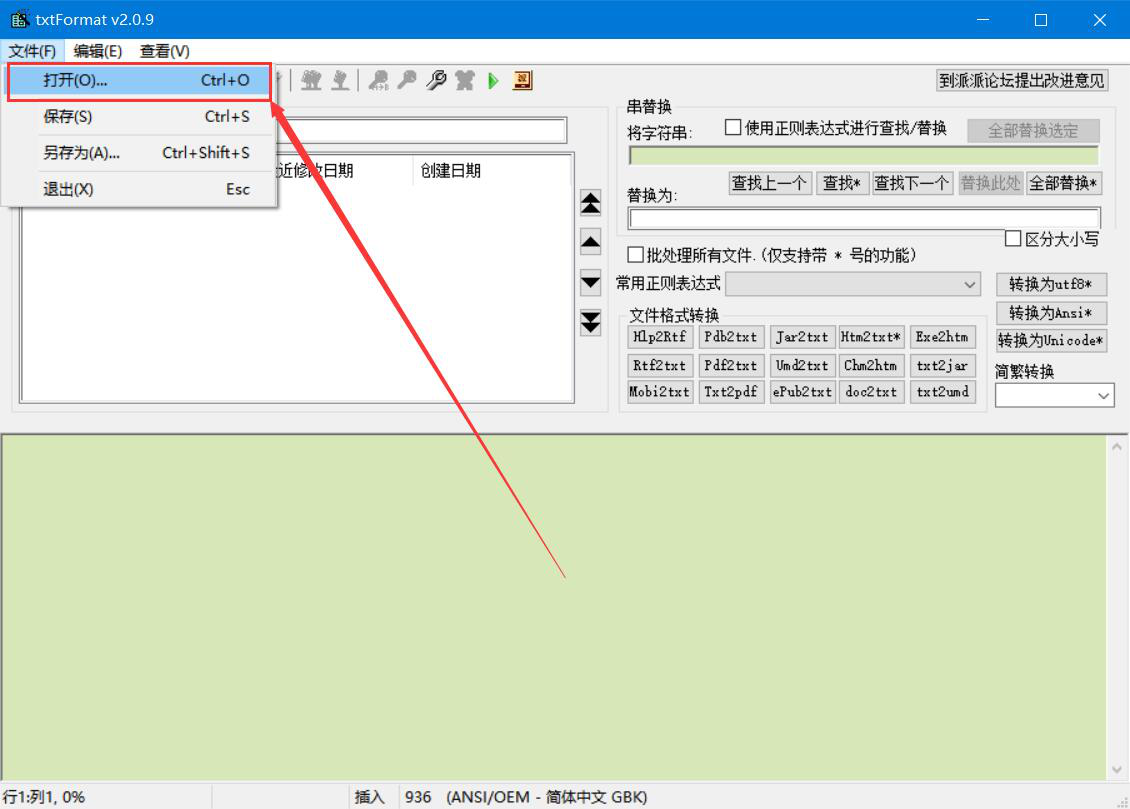This screenshot has width=1130, height=809.
Task: Open the 编辑(E) menu
Action: [x=98, y=51]
